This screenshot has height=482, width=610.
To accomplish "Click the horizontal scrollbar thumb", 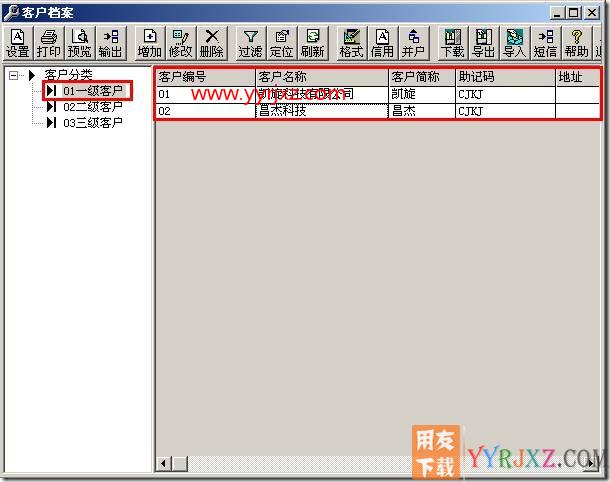I will (180, 463).
